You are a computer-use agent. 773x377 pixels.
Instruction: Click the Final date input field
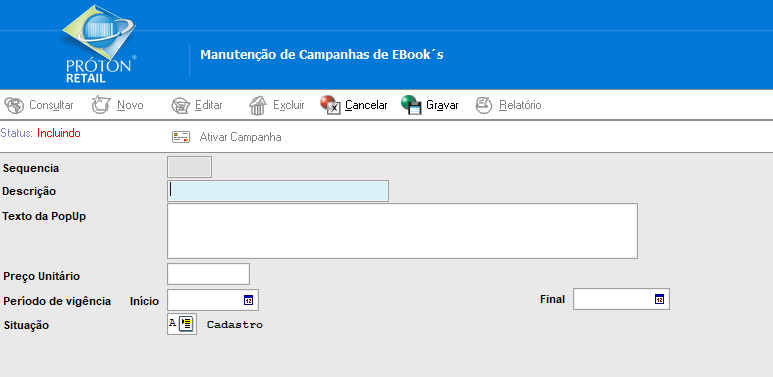coord(621,299)
